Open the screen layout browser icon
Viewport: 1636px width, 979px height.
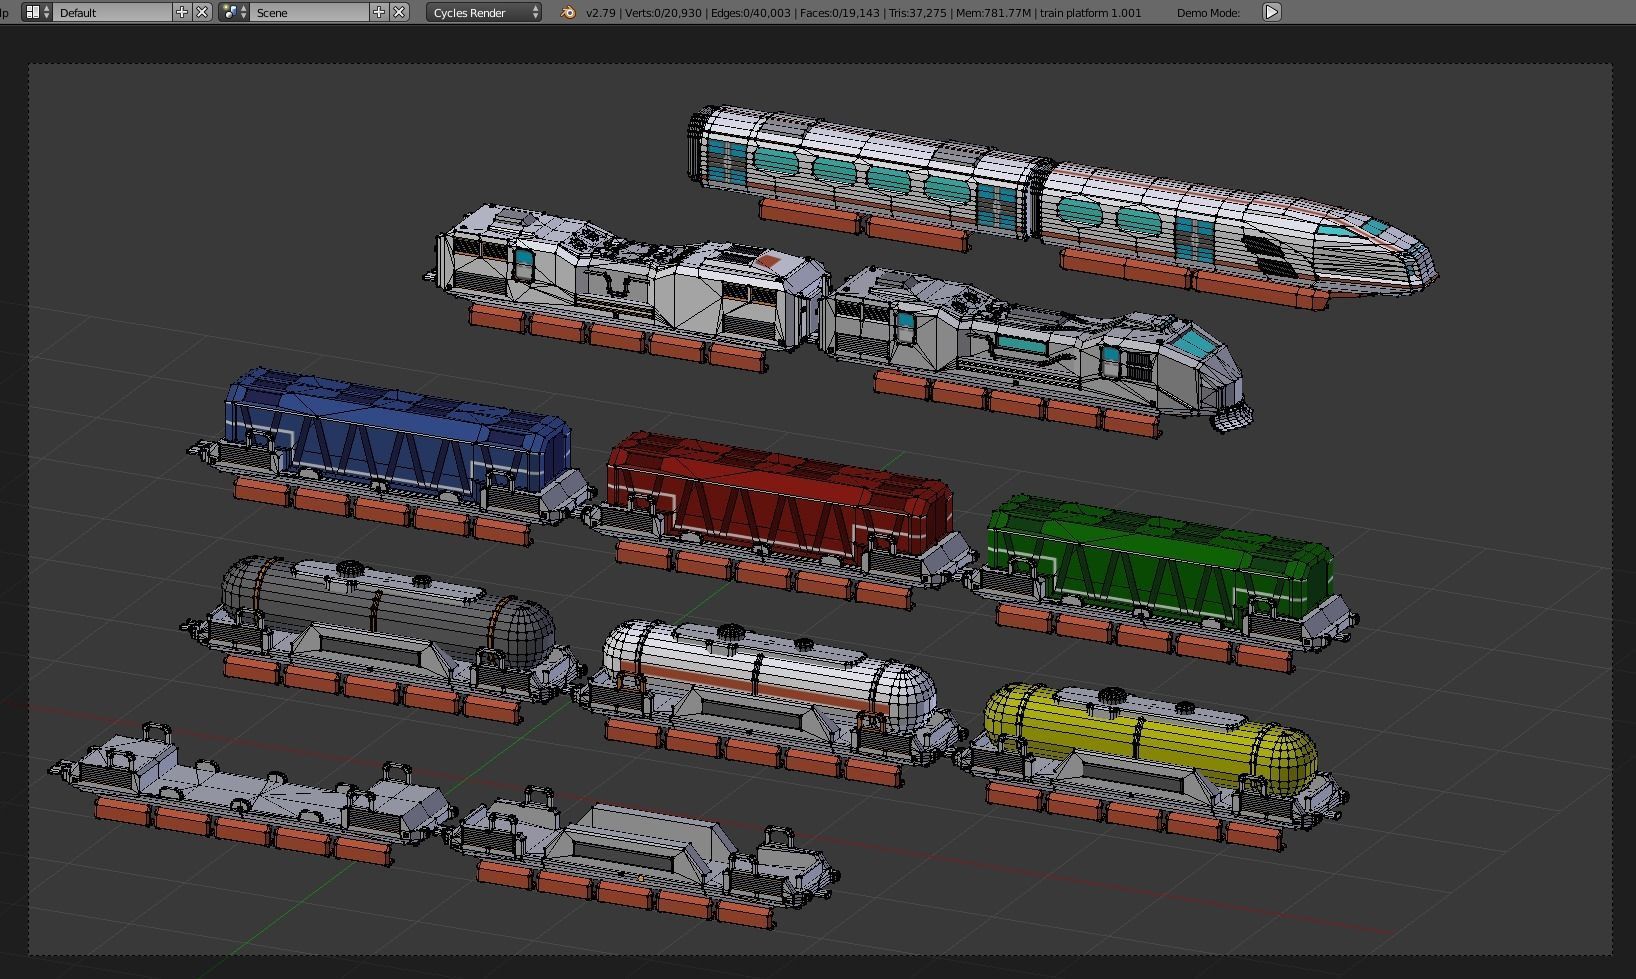37,12
